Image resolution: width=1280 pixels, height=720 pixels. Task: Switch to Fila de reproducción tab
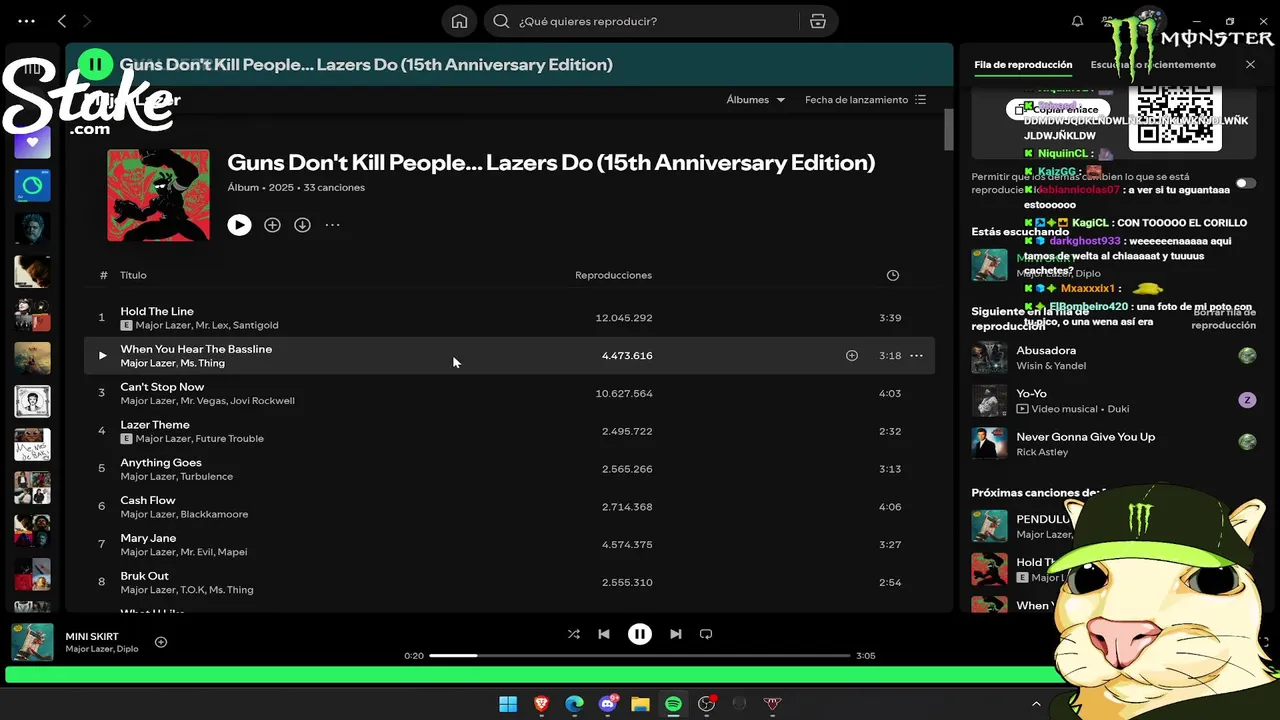[1023, 64]
